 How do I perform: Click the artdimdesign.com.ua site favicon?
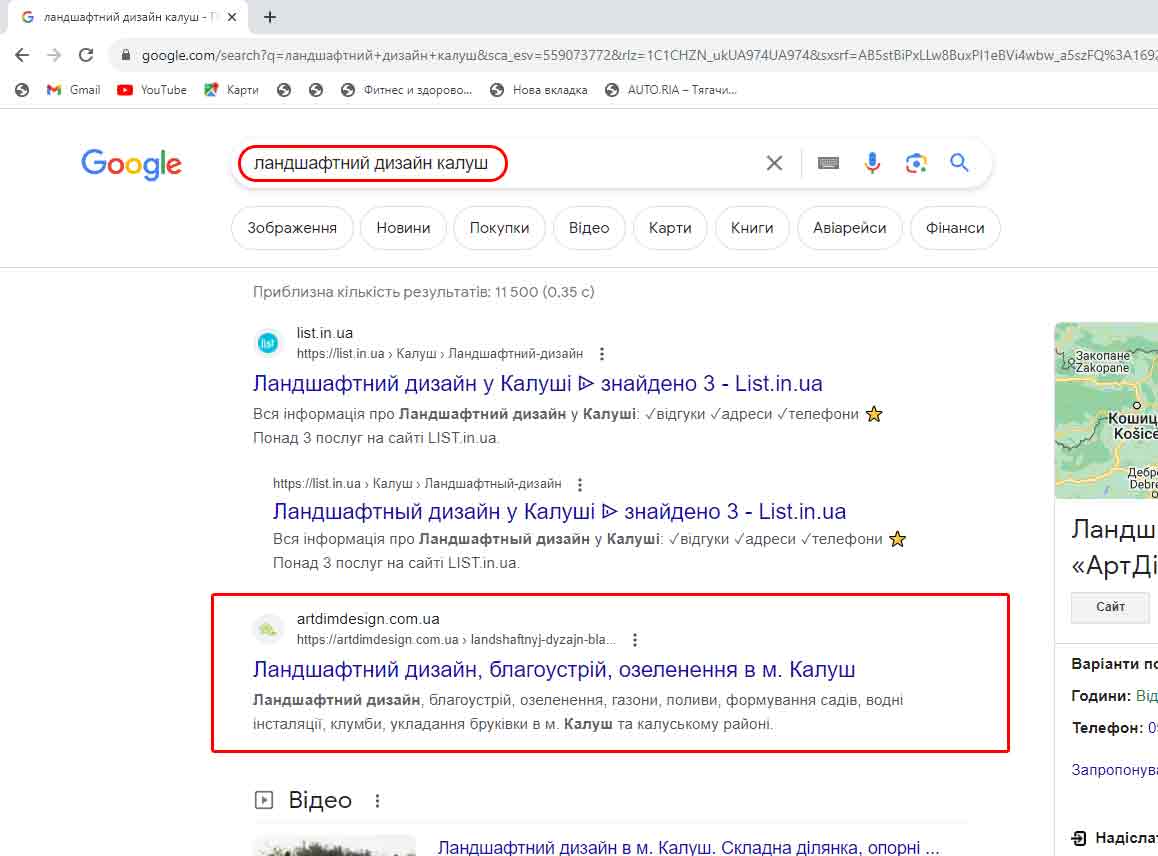[267, 629]
